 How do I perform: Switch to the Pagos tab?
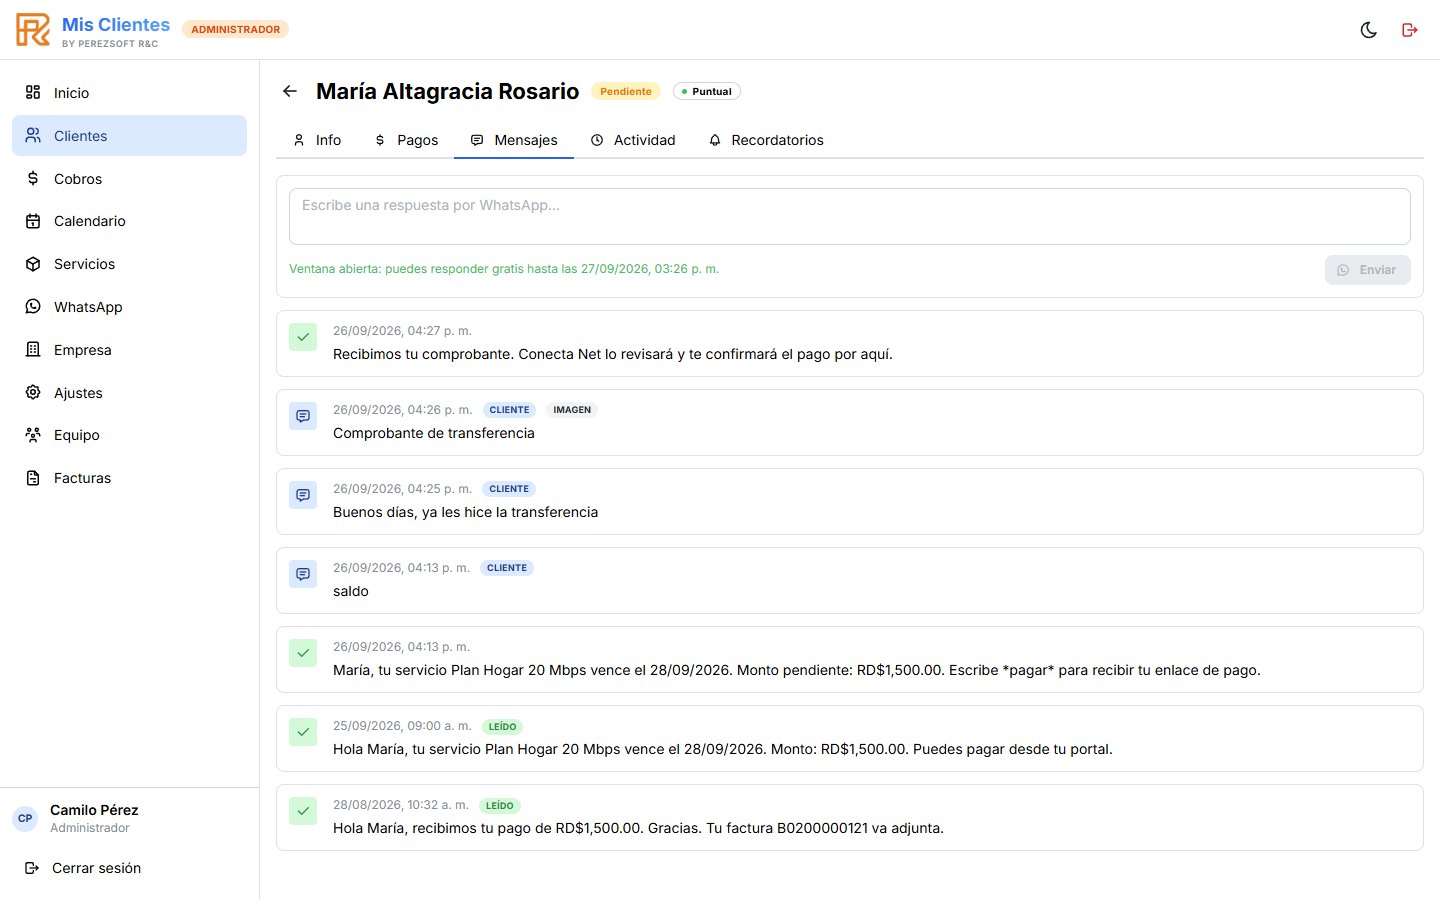(406, 140)
